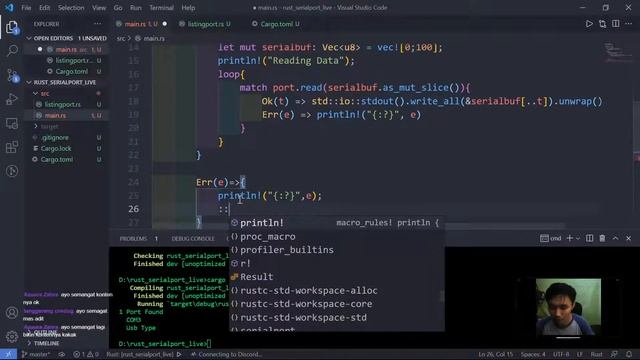Open the File menu

click(26, 8)
